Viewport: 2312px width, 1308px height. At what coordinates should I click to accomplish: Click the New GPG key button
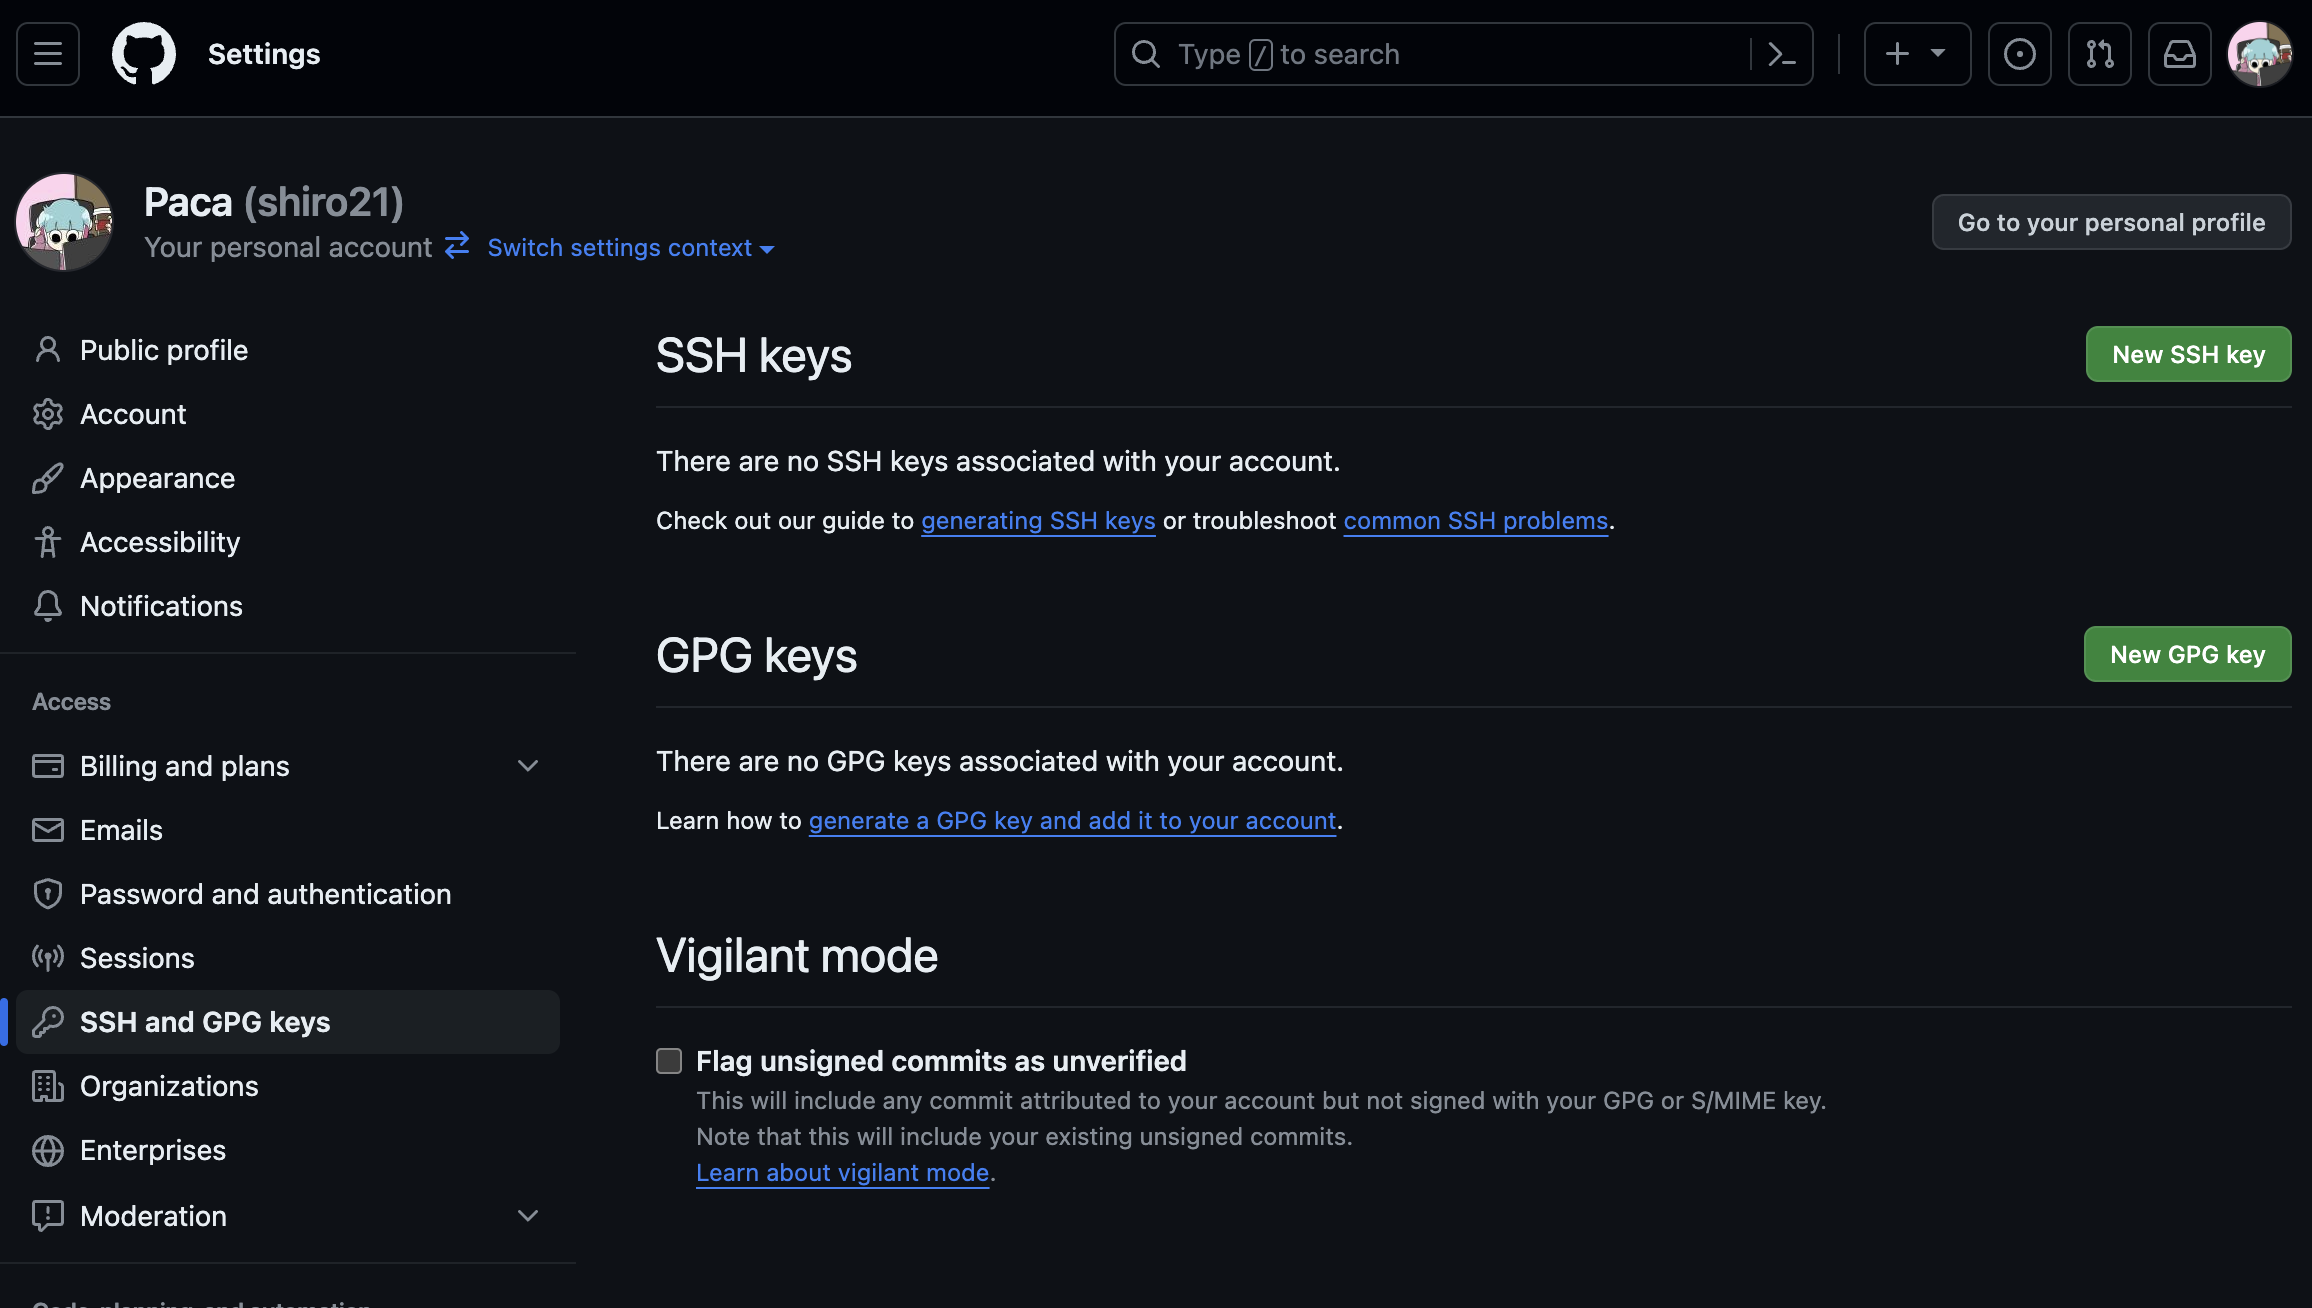coord(2187,654)
